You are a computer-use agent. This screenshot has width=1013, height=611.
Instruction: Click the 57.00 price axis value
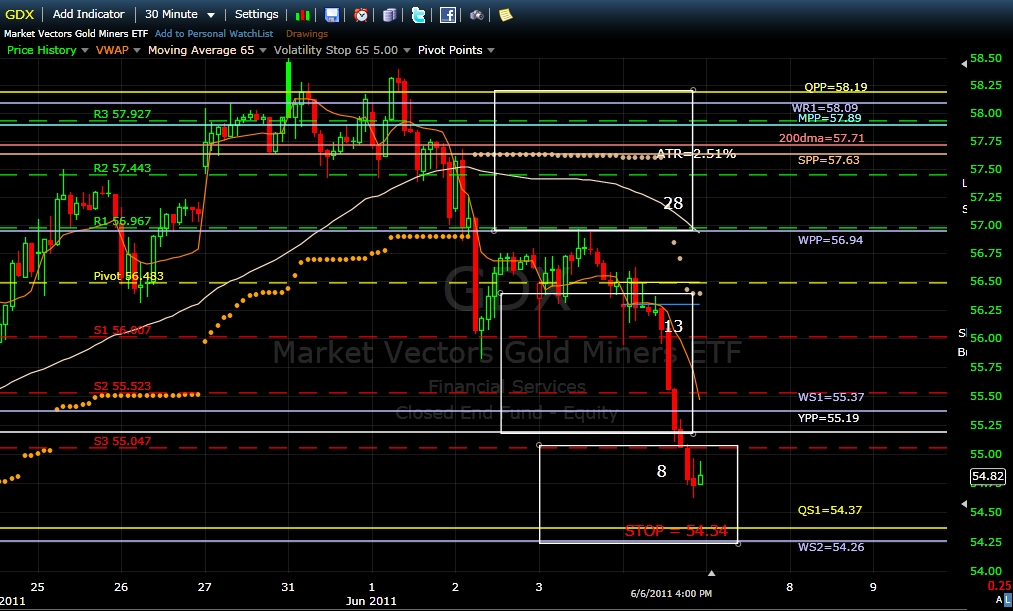(x=986, y=225)
